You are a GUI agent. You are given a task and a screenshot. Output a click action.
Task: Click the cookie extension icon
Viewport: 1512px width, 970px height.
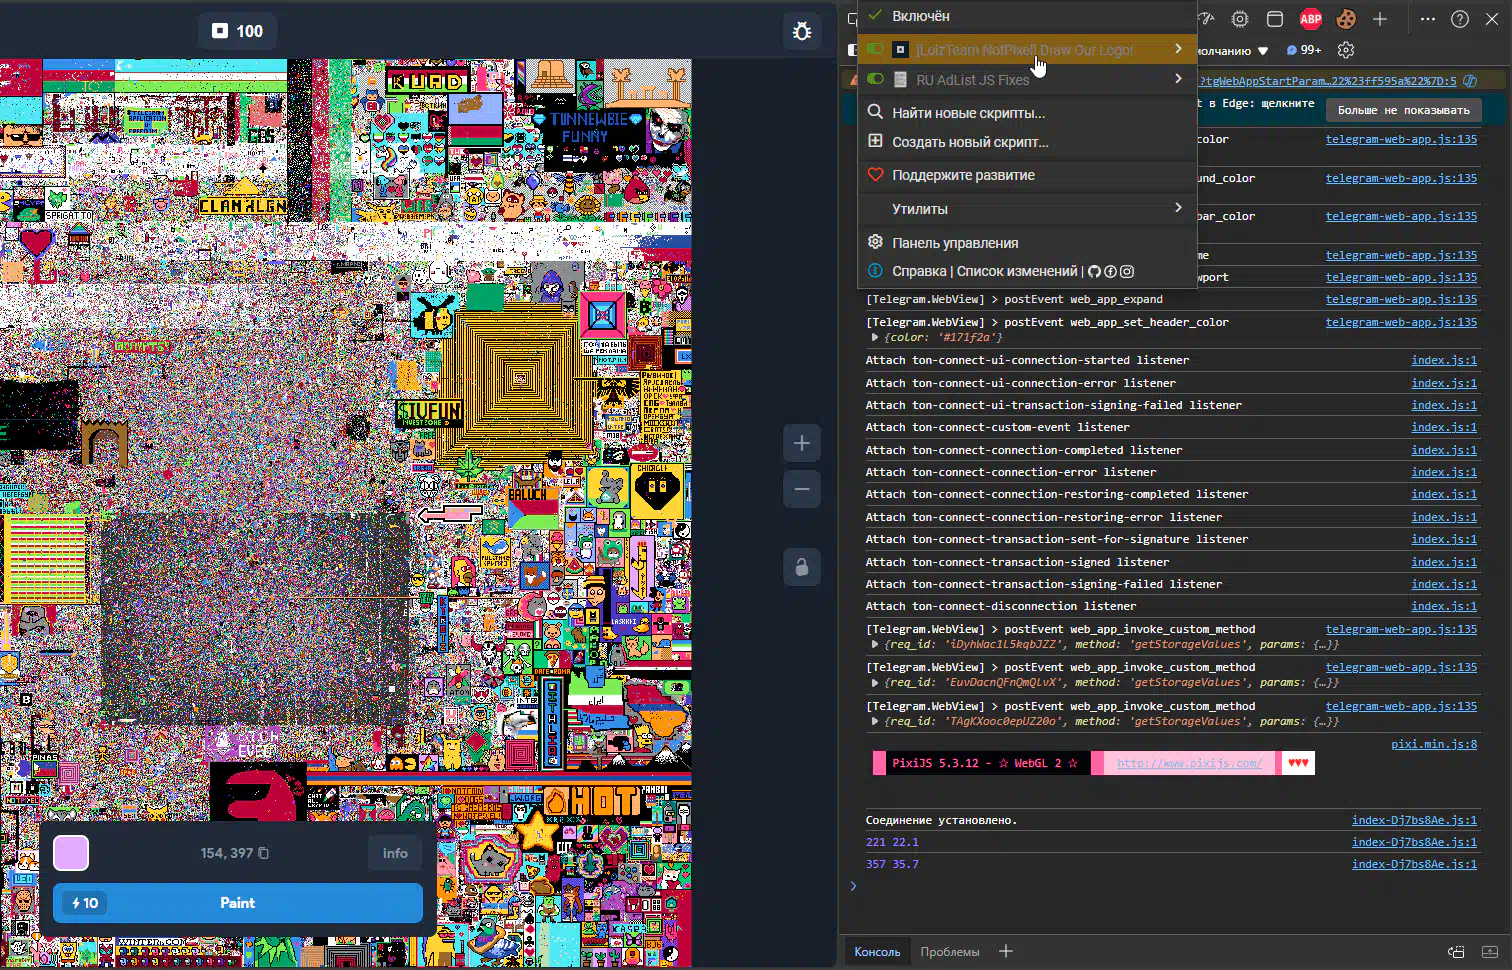point(1345,19)
